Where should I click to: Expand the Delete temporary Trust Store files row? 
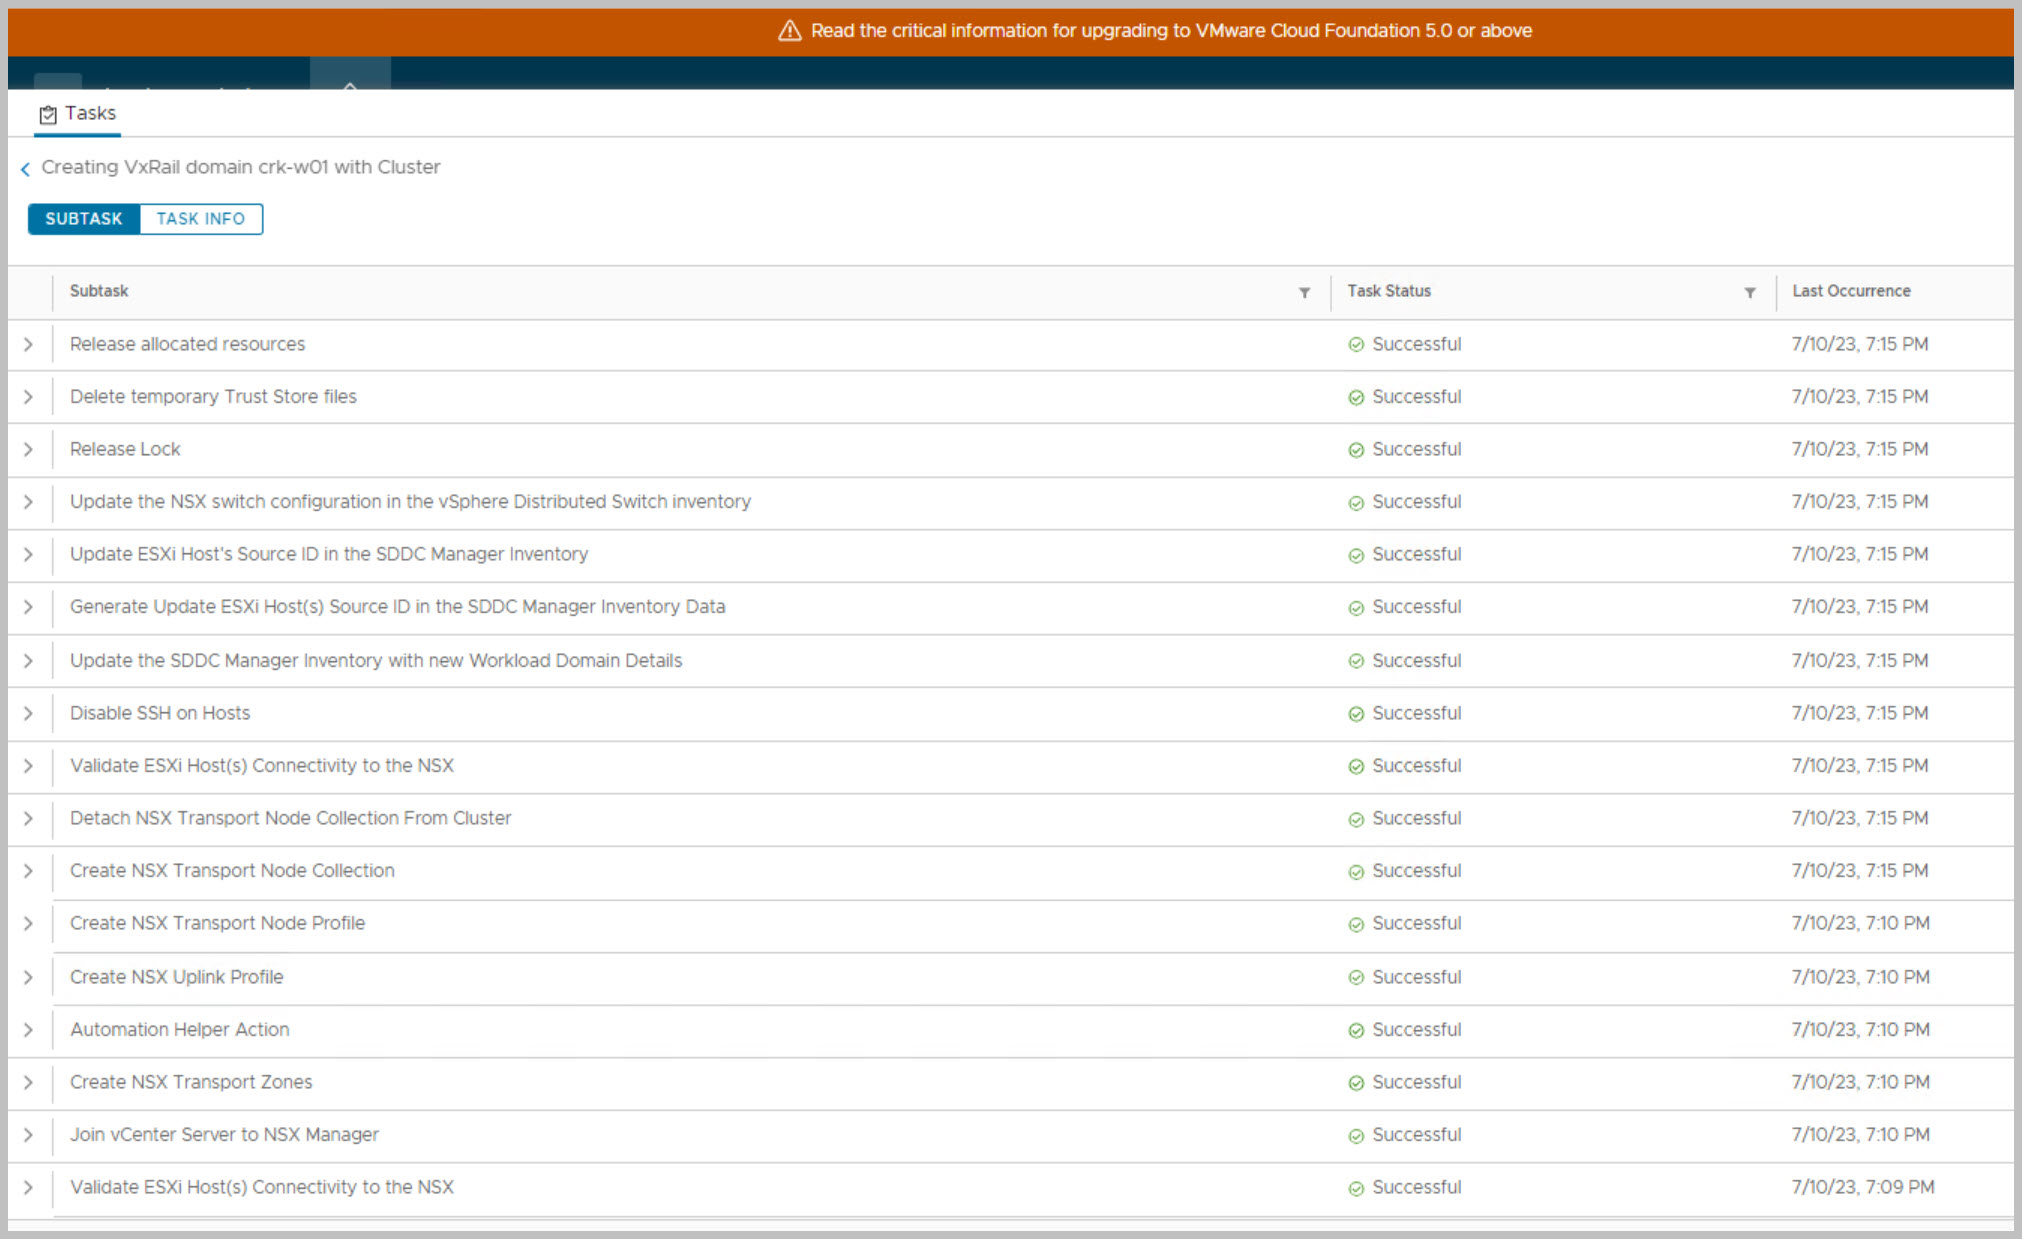point(28,397)
